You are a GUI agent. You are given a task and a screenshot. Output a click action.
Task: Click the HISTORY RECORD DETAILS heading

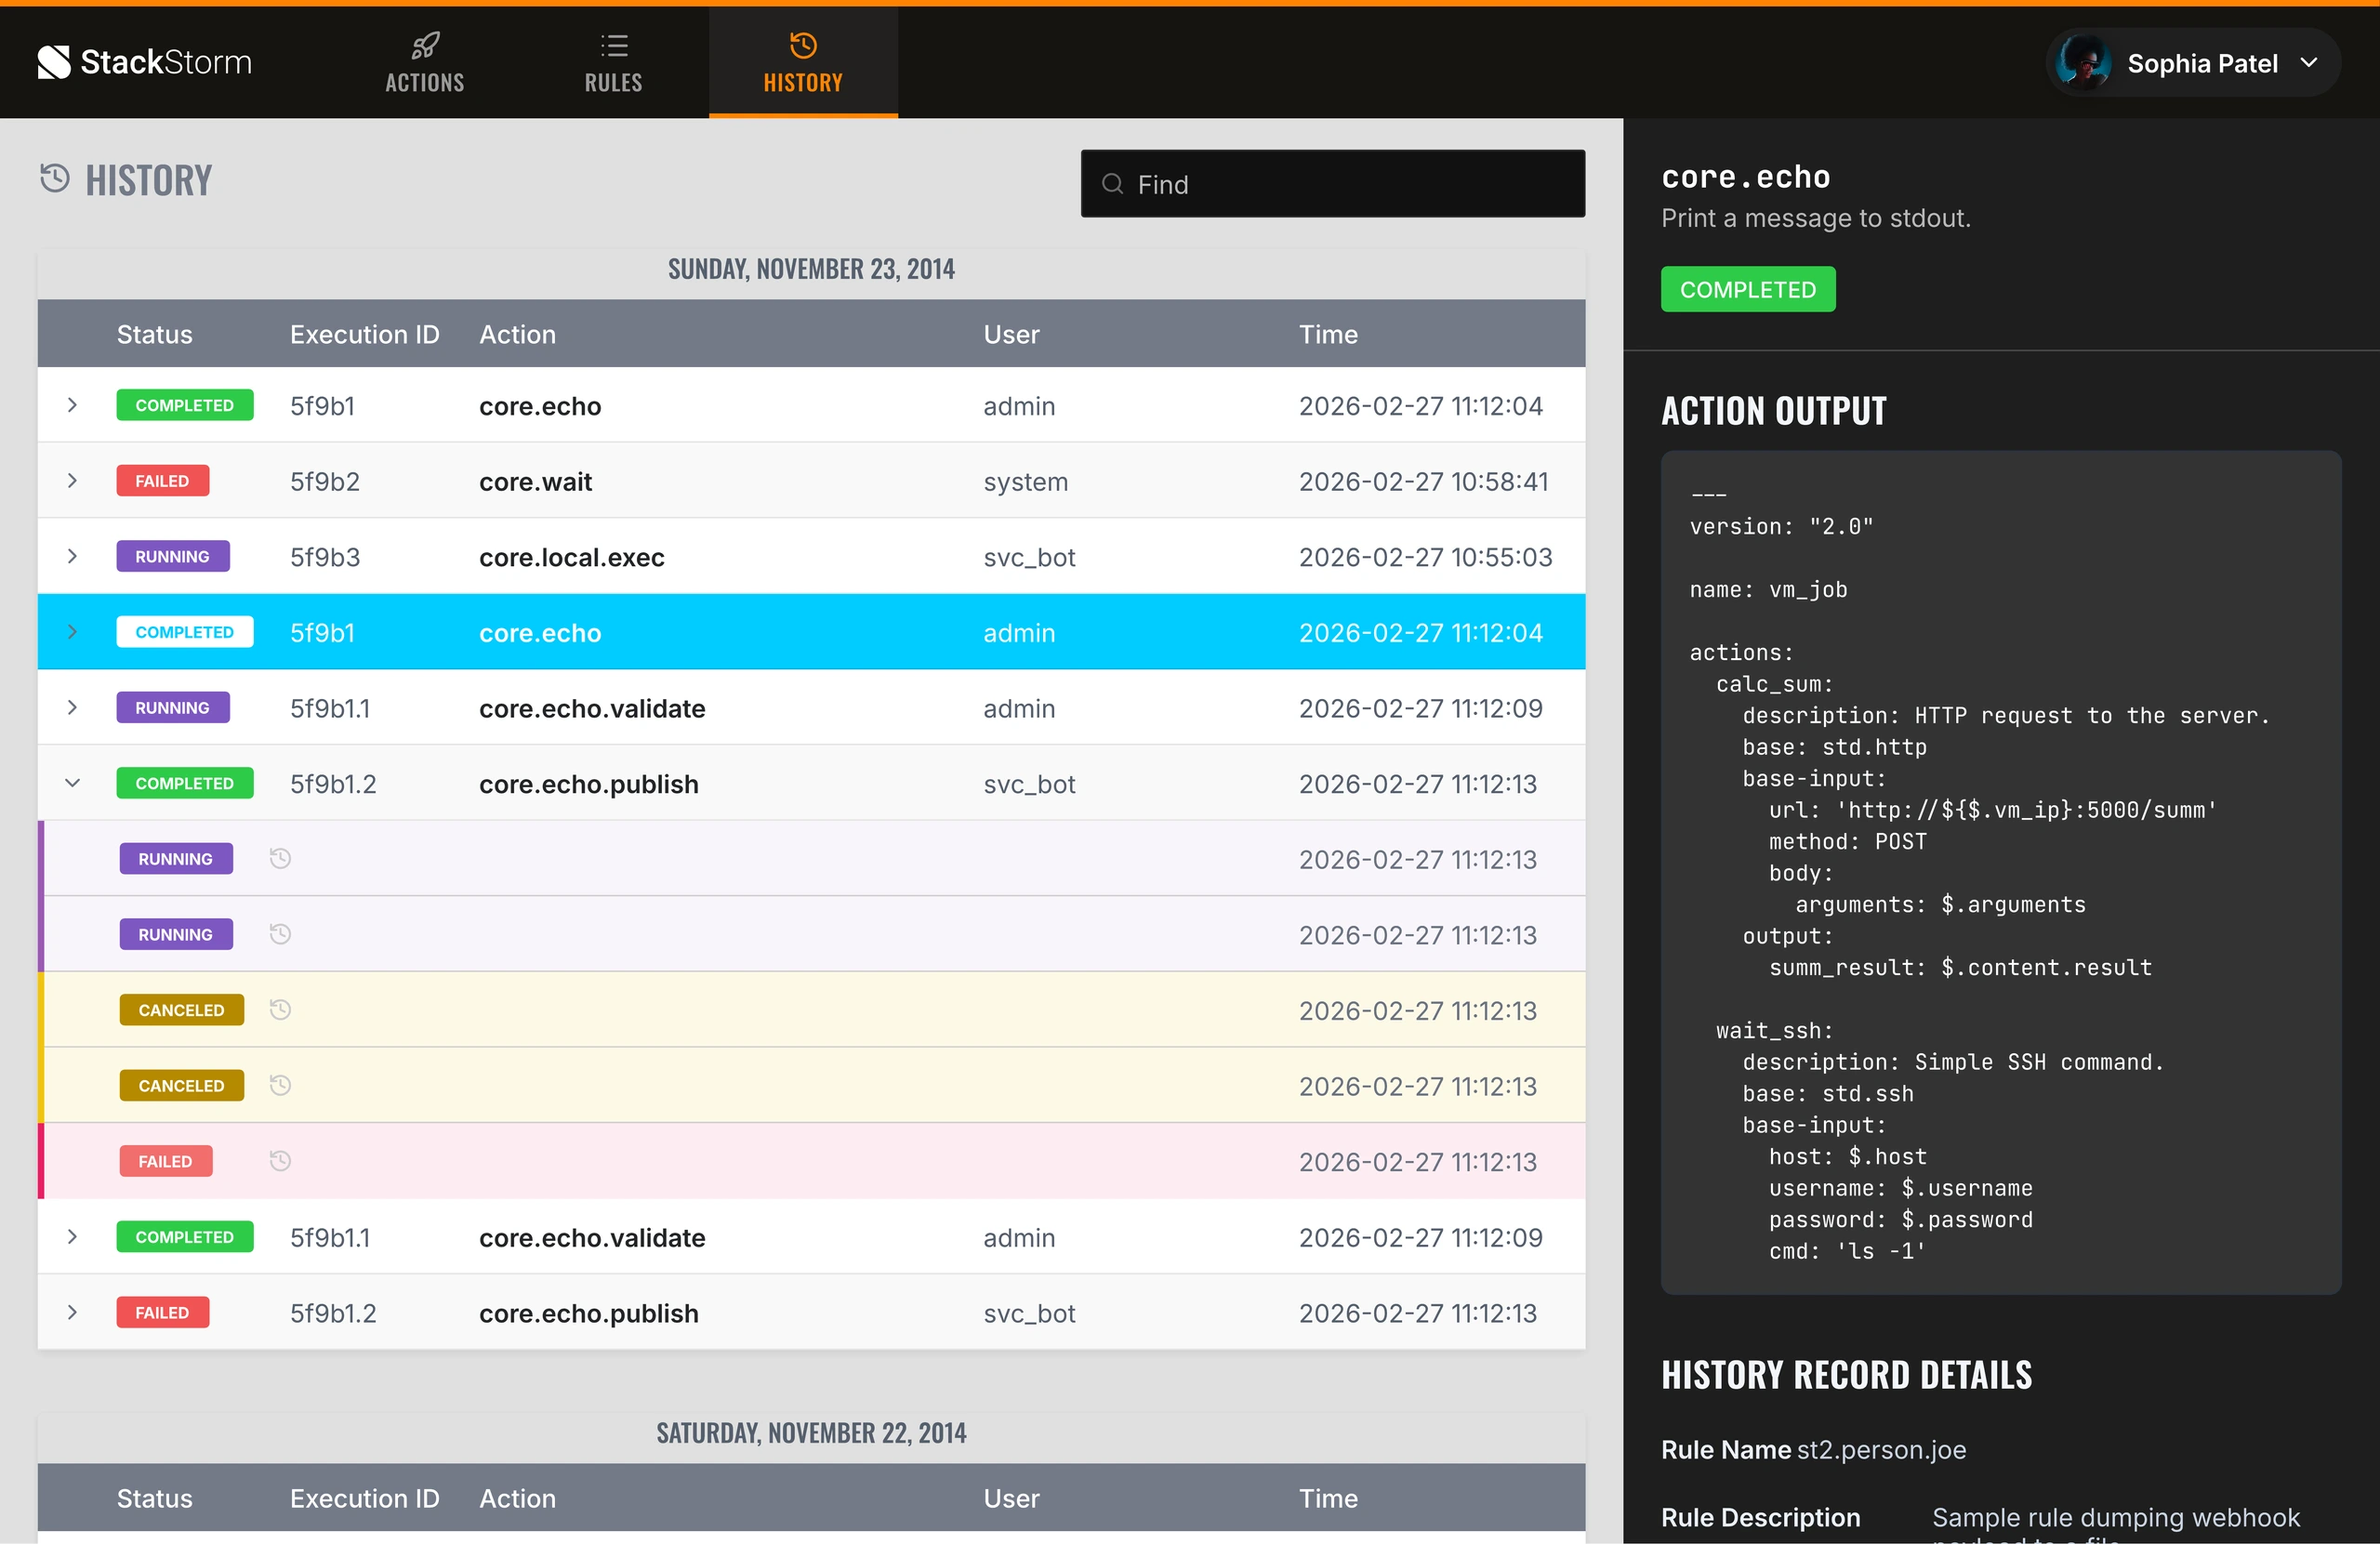pos(1847,1375)
